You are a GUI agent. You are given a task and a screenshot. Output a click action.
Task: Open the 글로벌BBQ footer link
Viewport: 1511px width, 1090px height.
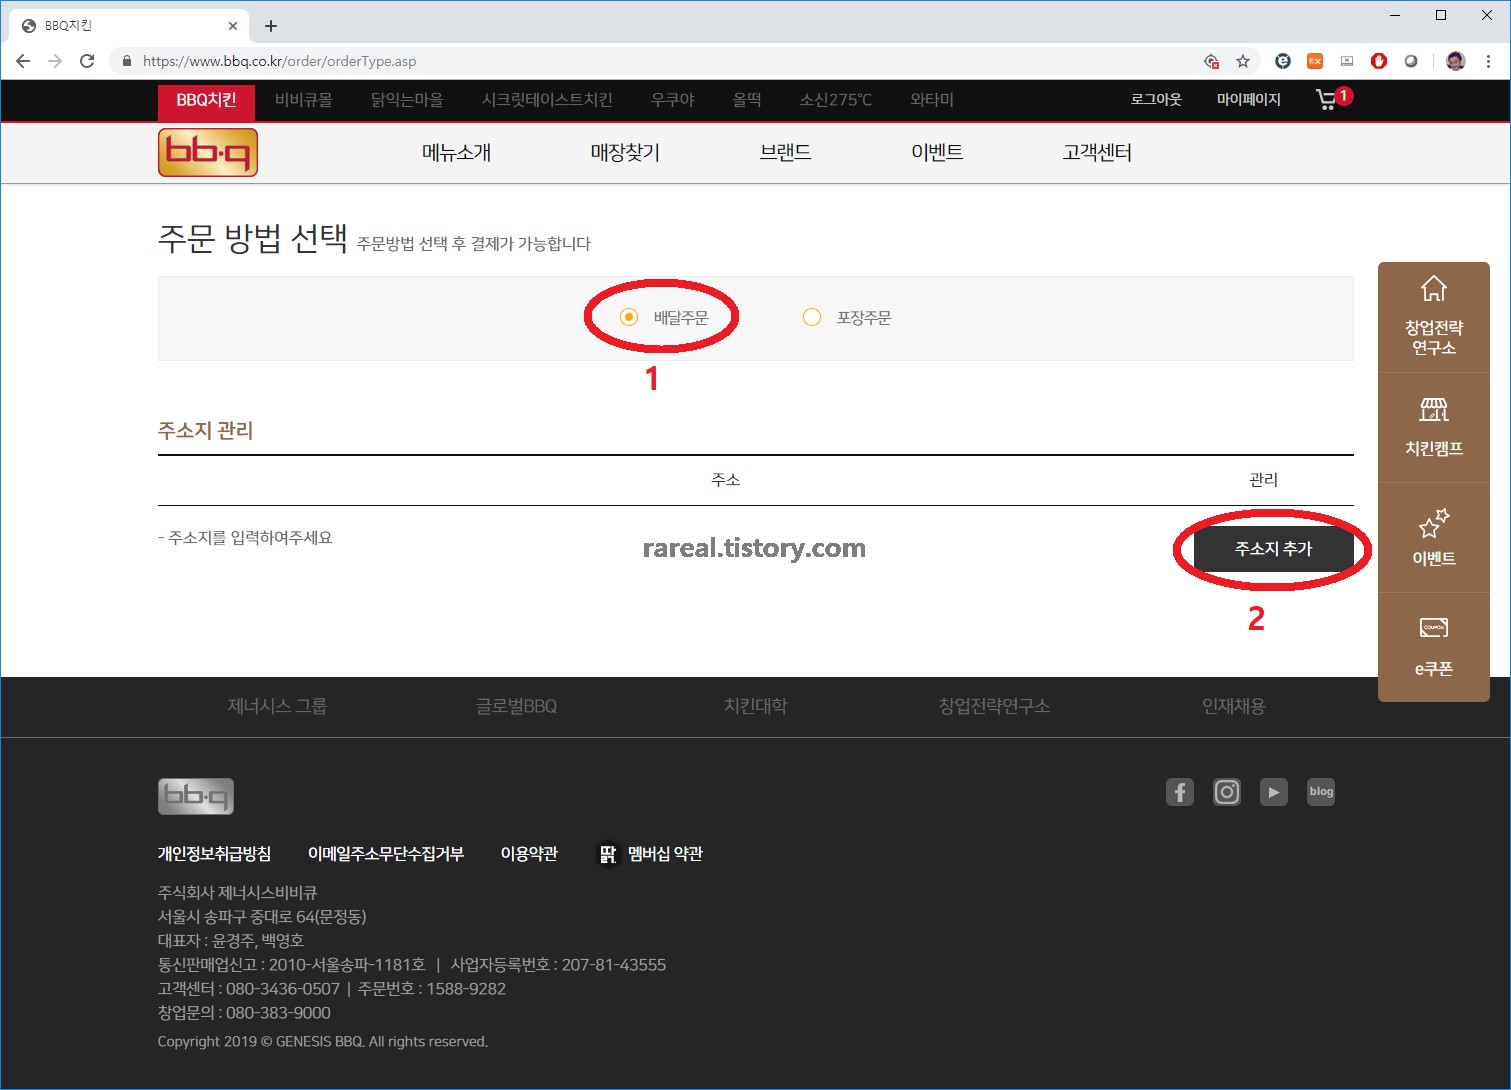click(516, 706)
